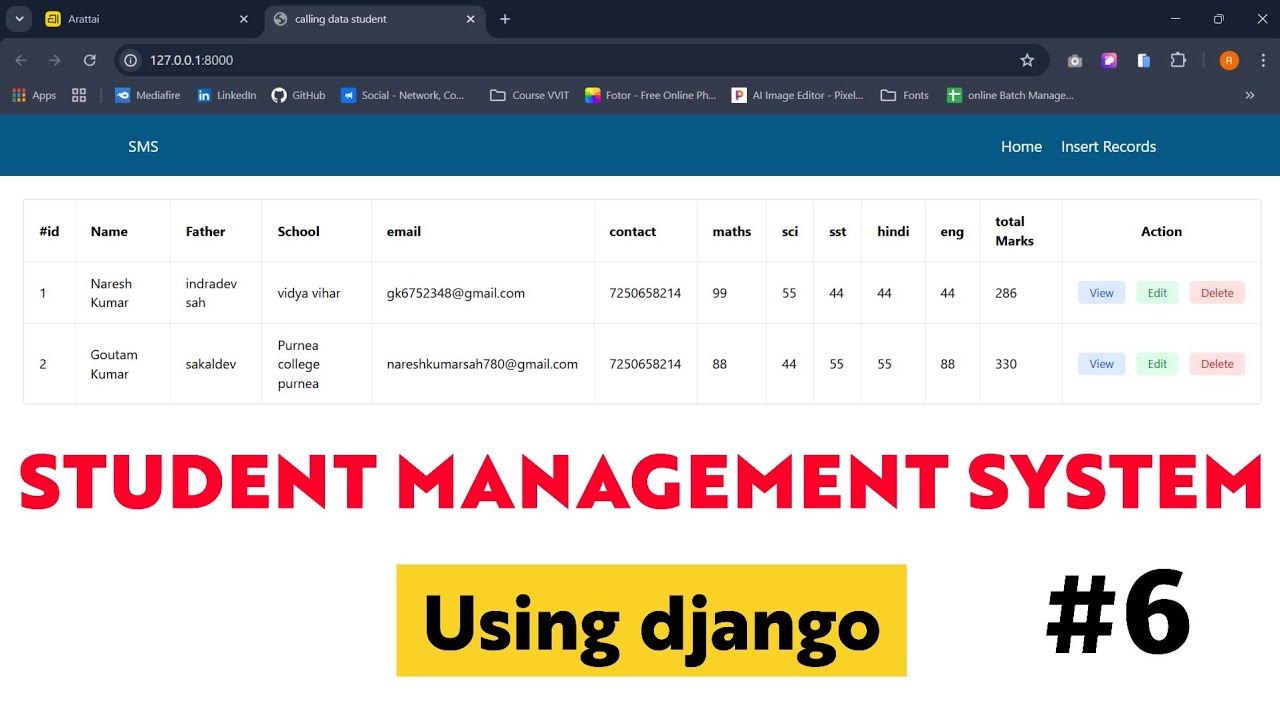Screen dimensions: 1280x720
Task: Edit Naresh Kumar's record
Action: tap(1157, 293)
